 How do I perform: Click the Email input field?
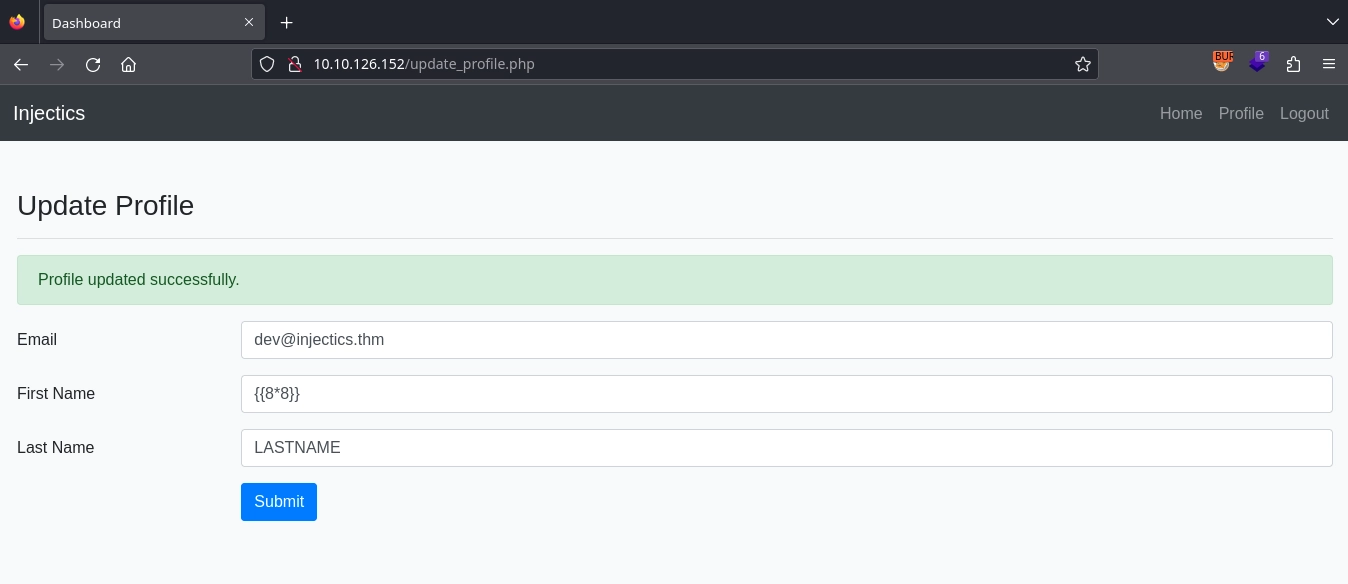[787, 340]
